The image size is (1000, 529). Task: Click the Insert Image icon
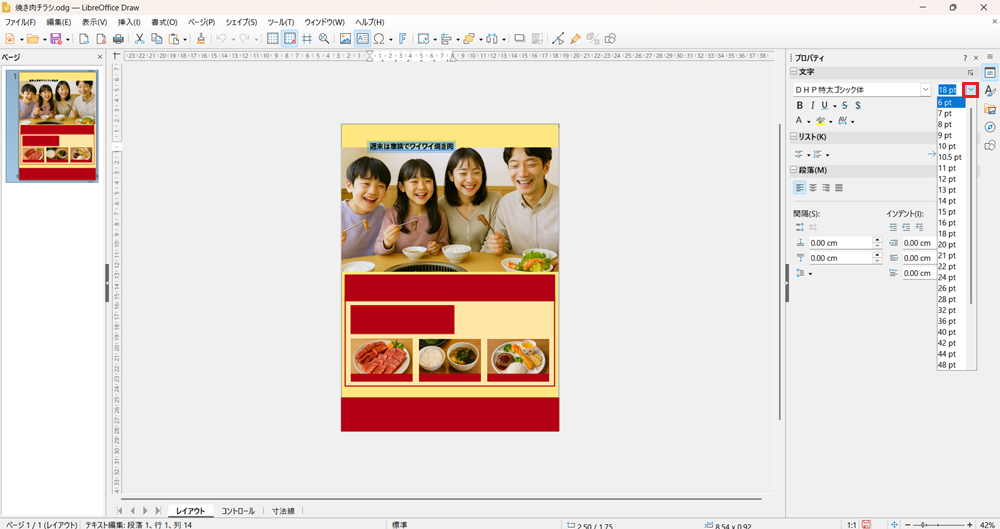coord(345,39)
